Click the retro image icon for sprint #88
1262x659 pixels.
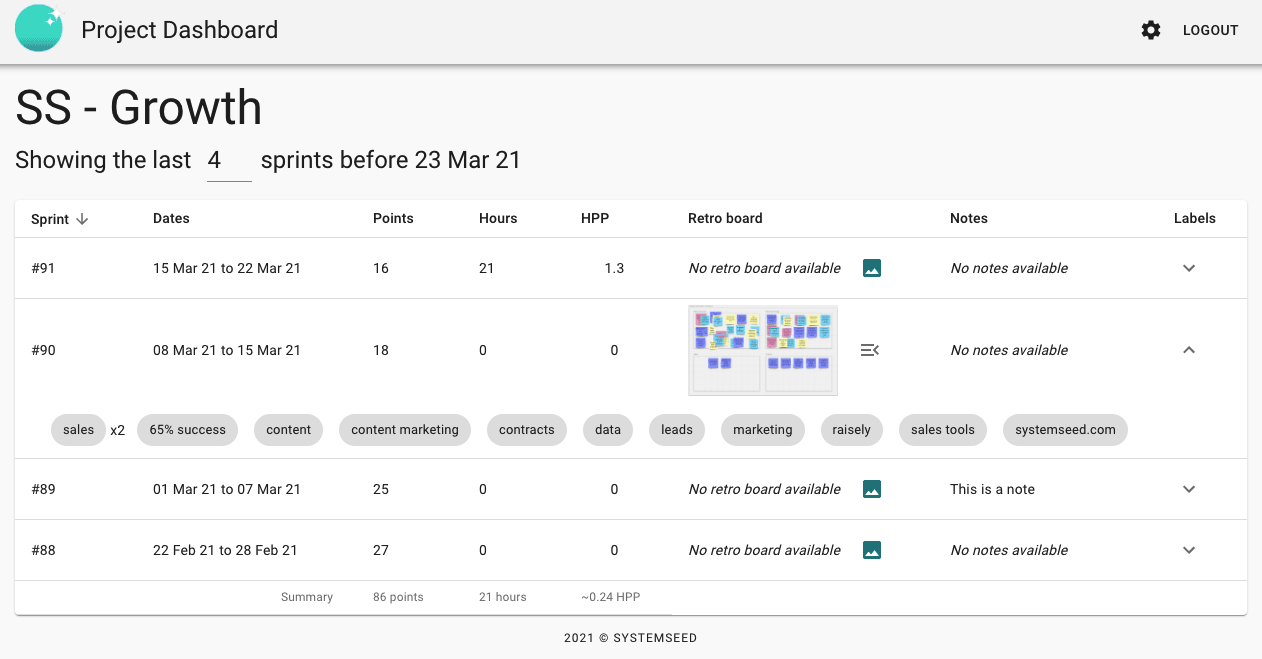872,550
